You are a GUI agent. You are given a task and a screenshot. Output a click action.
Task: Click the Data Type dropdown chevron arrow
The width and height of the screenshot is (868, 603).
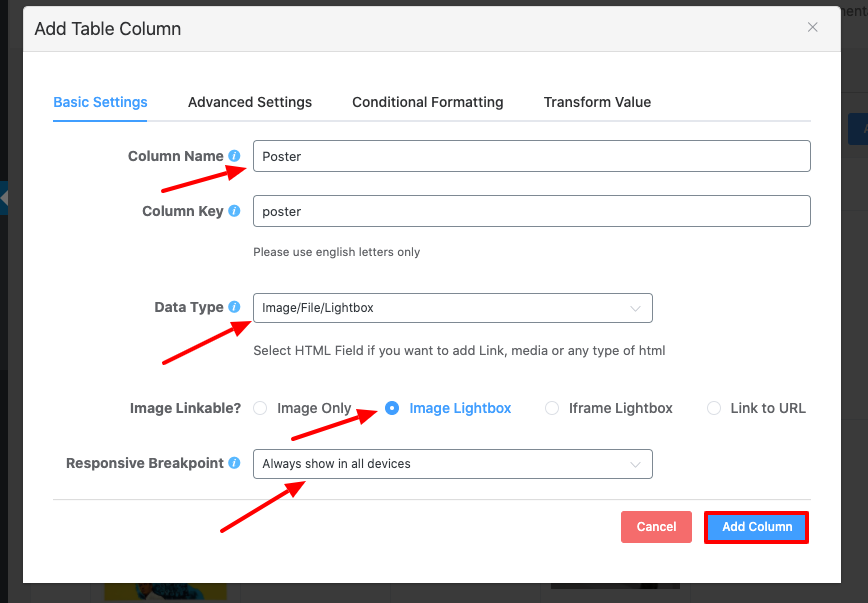pyautogui.click(x=635, y=308)
